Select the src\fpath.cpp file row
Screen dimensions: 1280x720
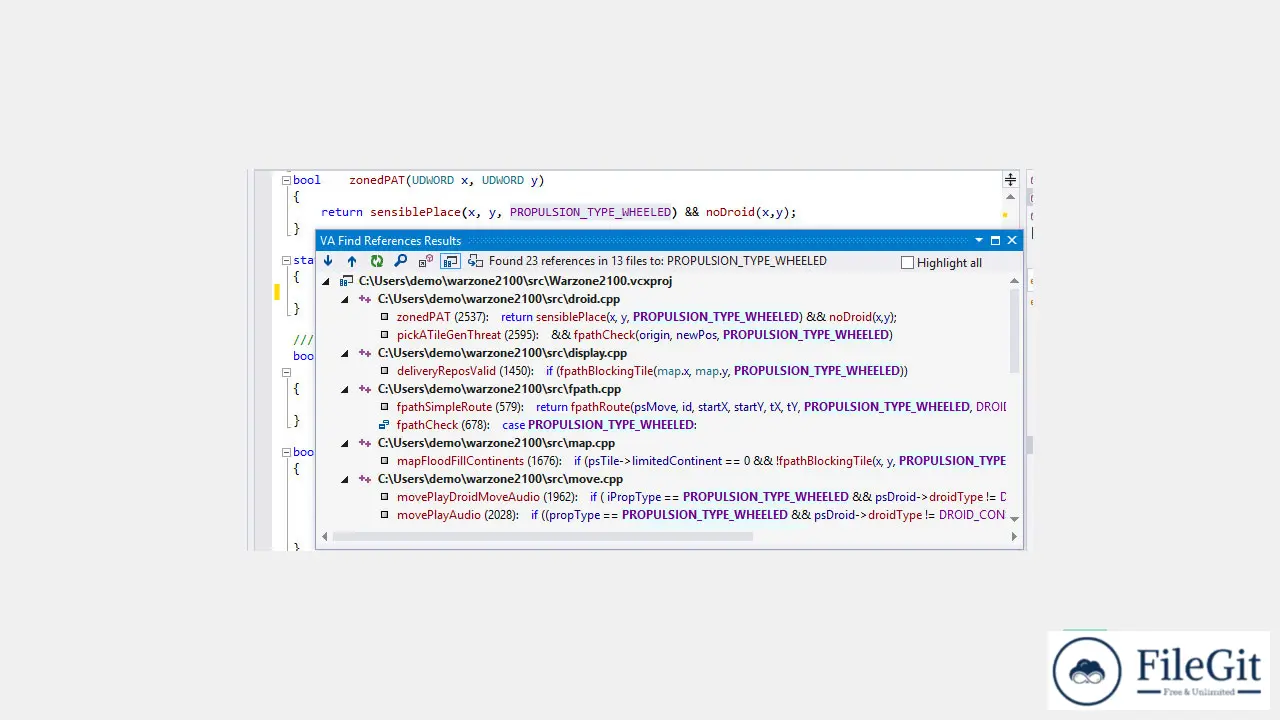tap(499, 389)
